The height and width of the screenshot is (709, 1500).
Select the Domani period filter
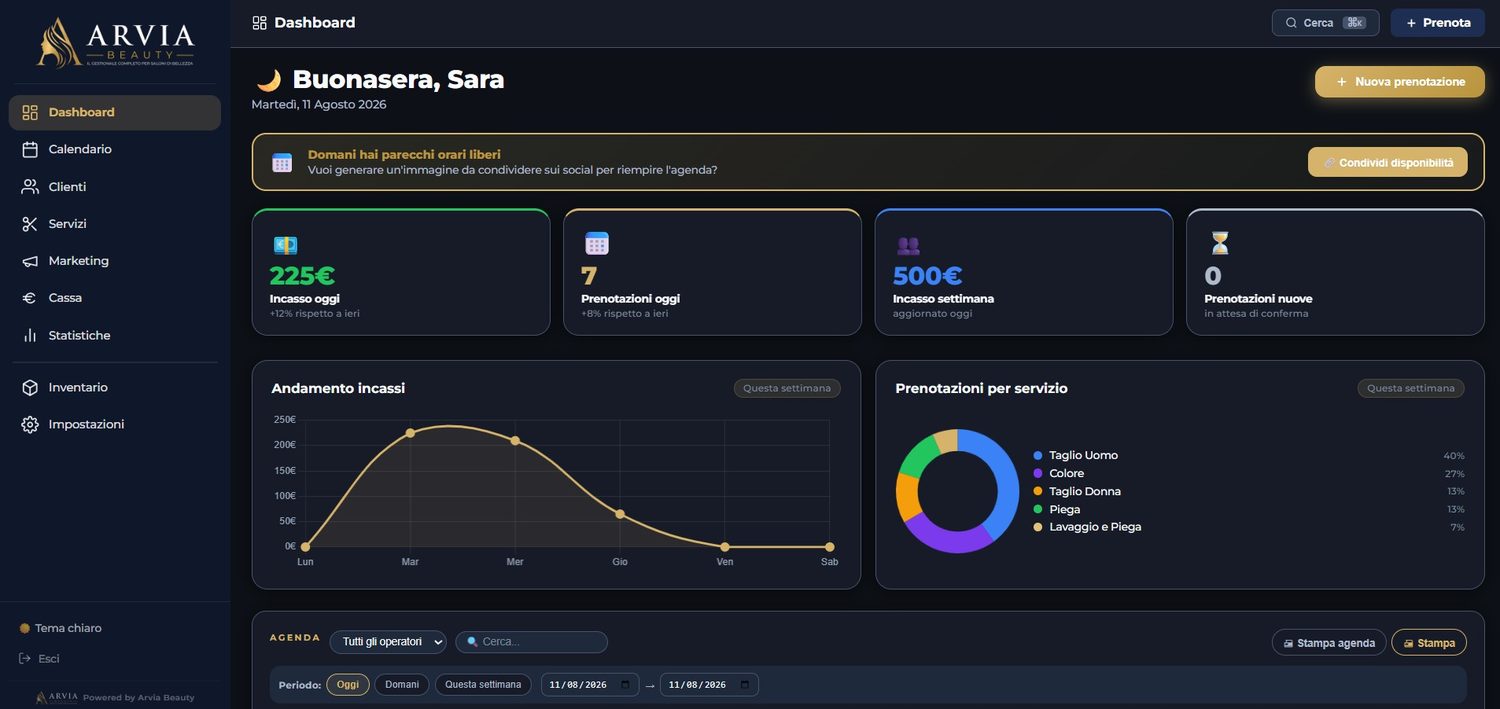pos(402,685)
